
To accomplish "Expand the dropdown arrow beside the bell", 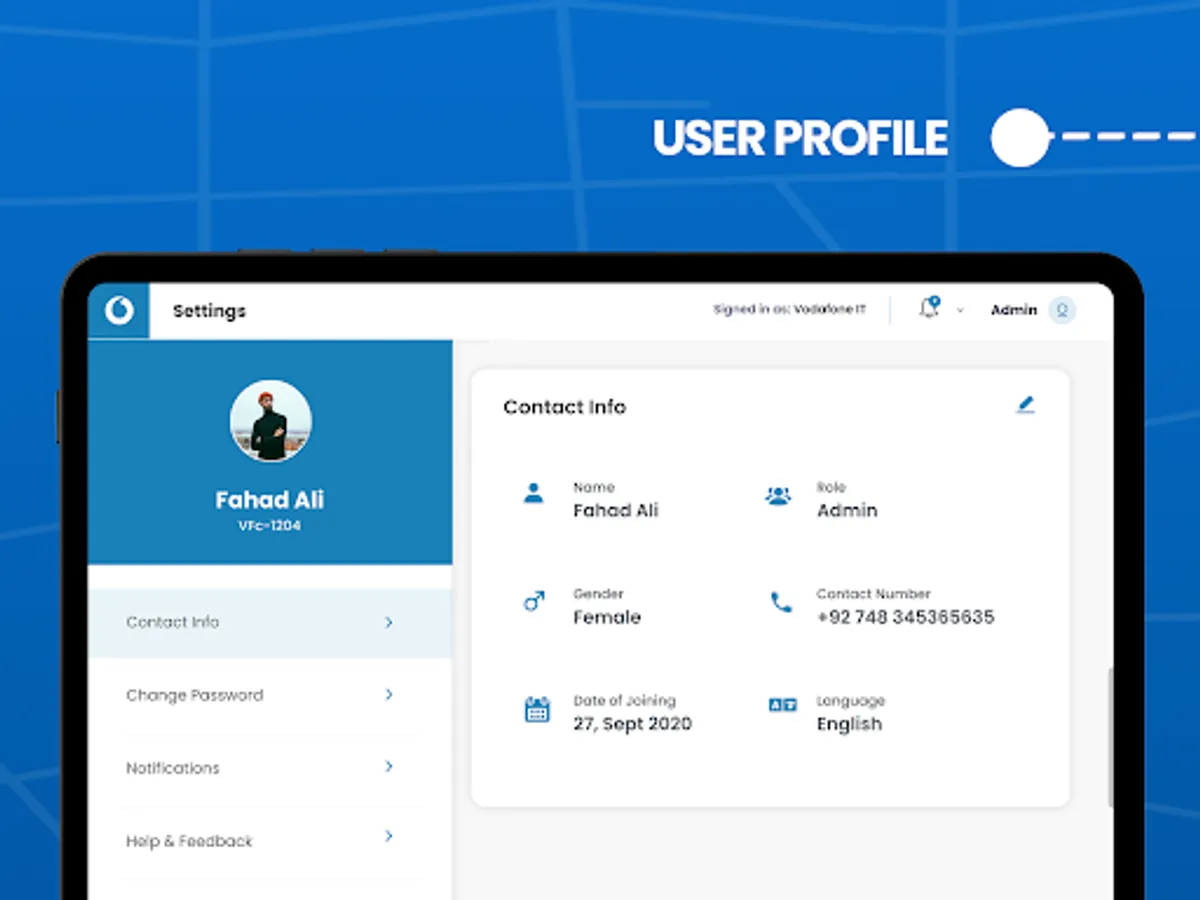I will (960, 311).
